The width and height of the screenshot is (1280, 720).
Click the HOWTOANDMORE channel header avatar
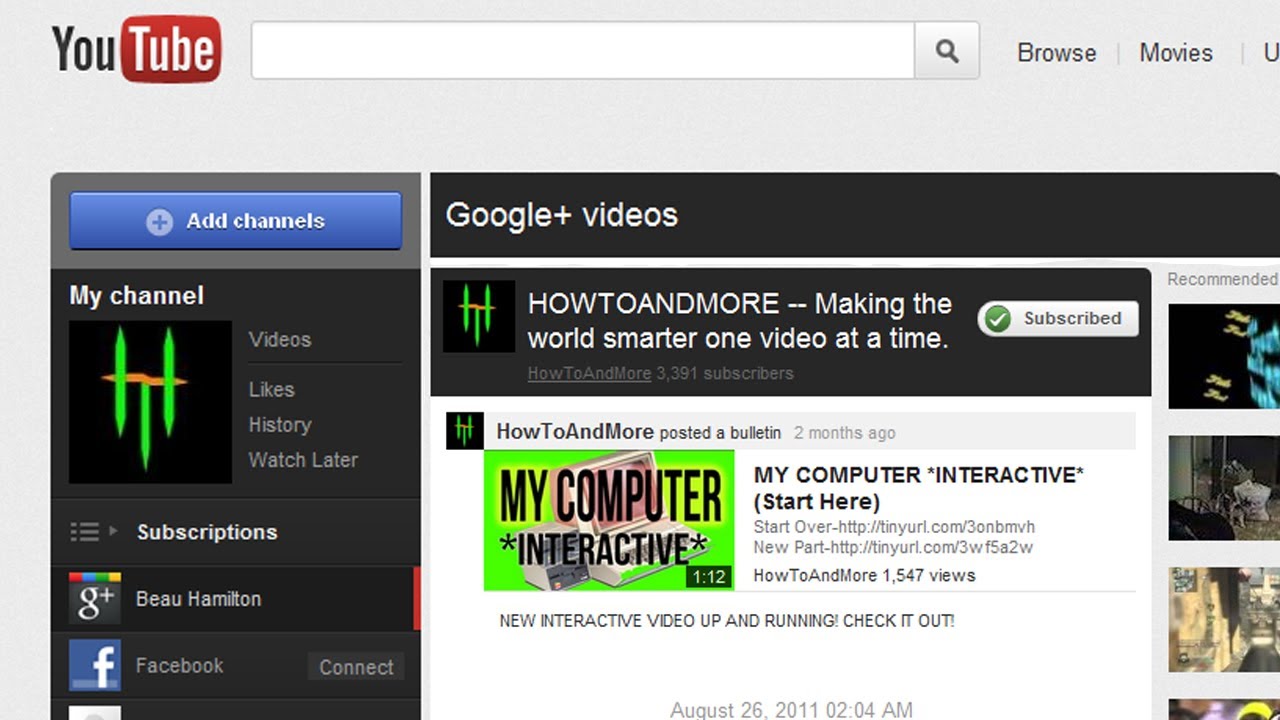click(x=479, y=316)
